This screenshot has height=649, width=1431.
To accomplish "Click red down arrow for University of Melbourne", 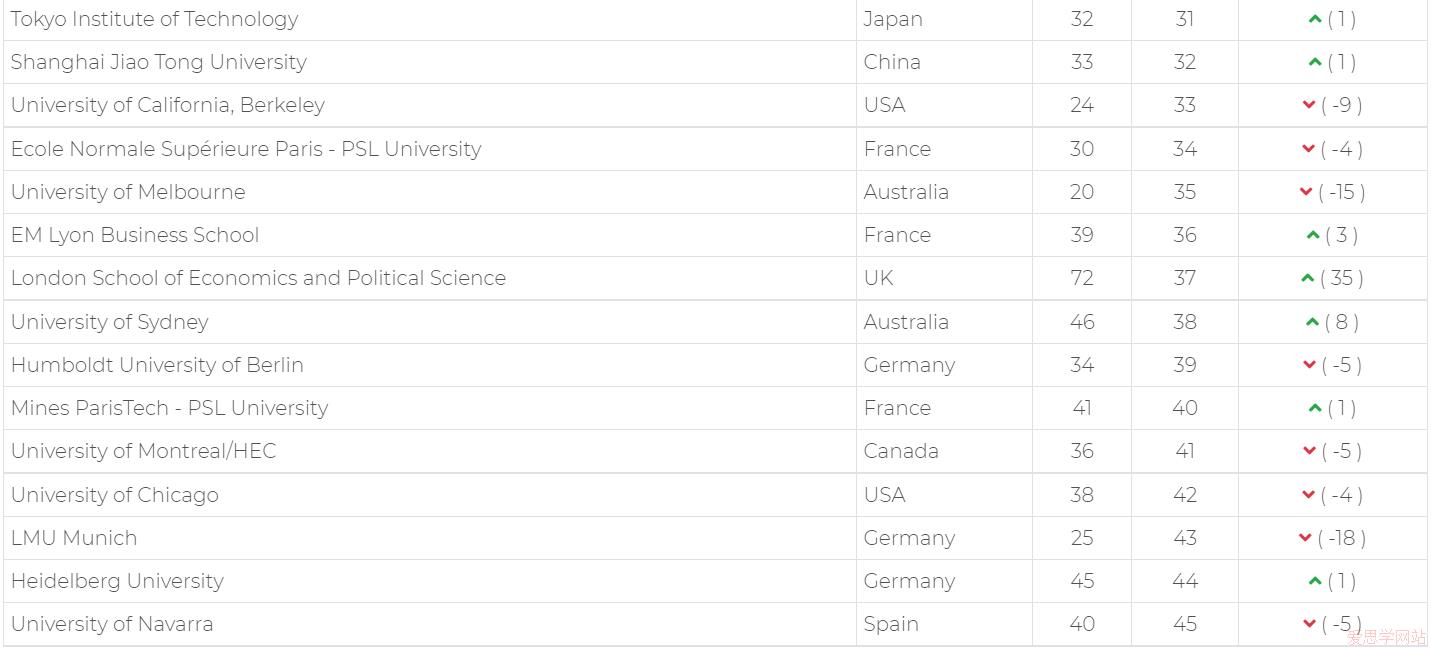I will click(x=1305, y=192).
